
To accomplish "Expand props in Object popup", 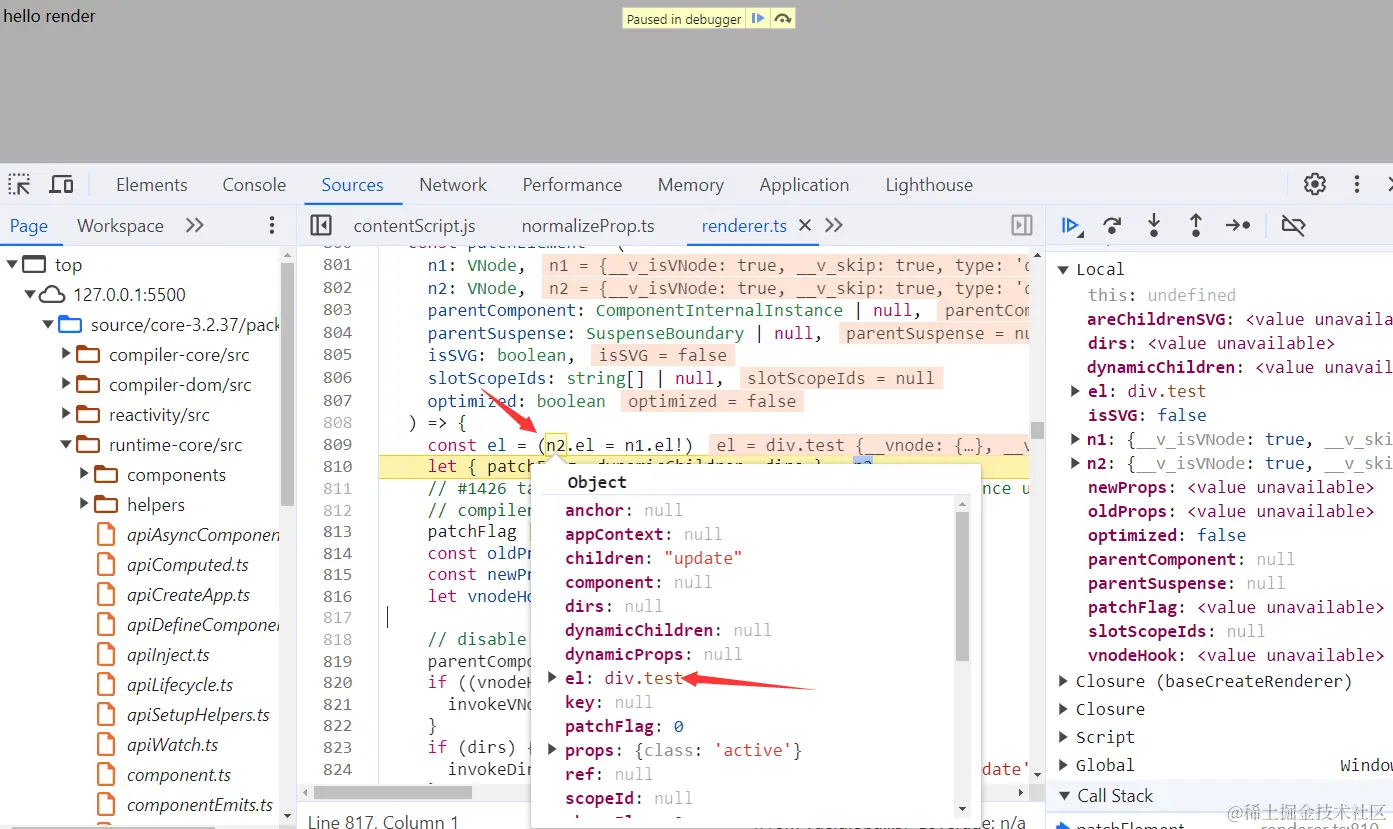I will [x=551, y=750].
